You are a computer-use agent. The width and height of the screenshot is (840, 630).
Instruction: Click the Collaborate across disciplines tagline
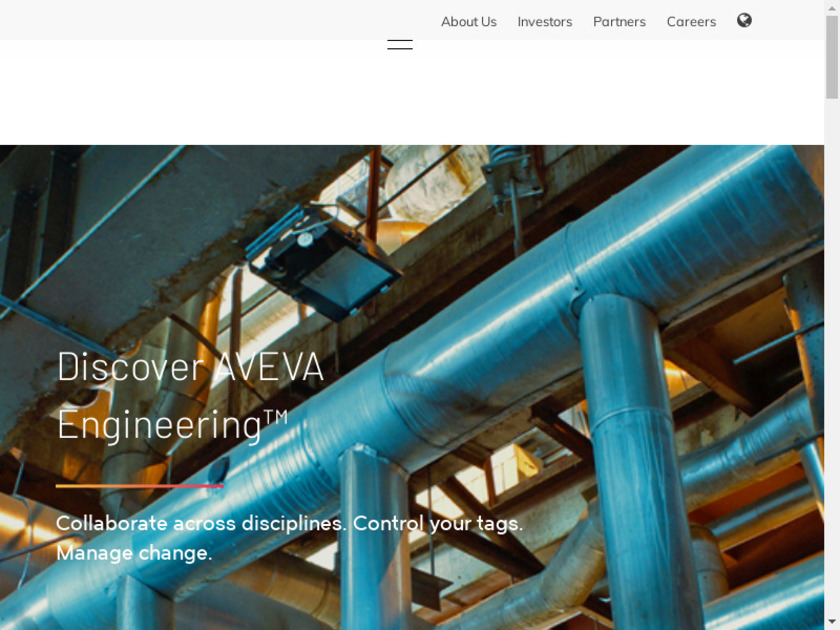[289, 523]
